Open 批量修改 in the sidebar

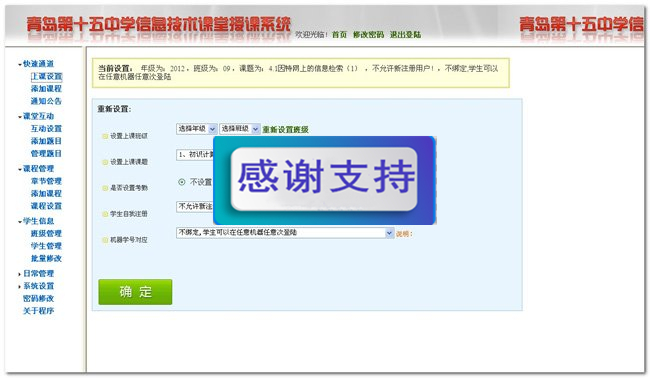(x=46, y=258)
